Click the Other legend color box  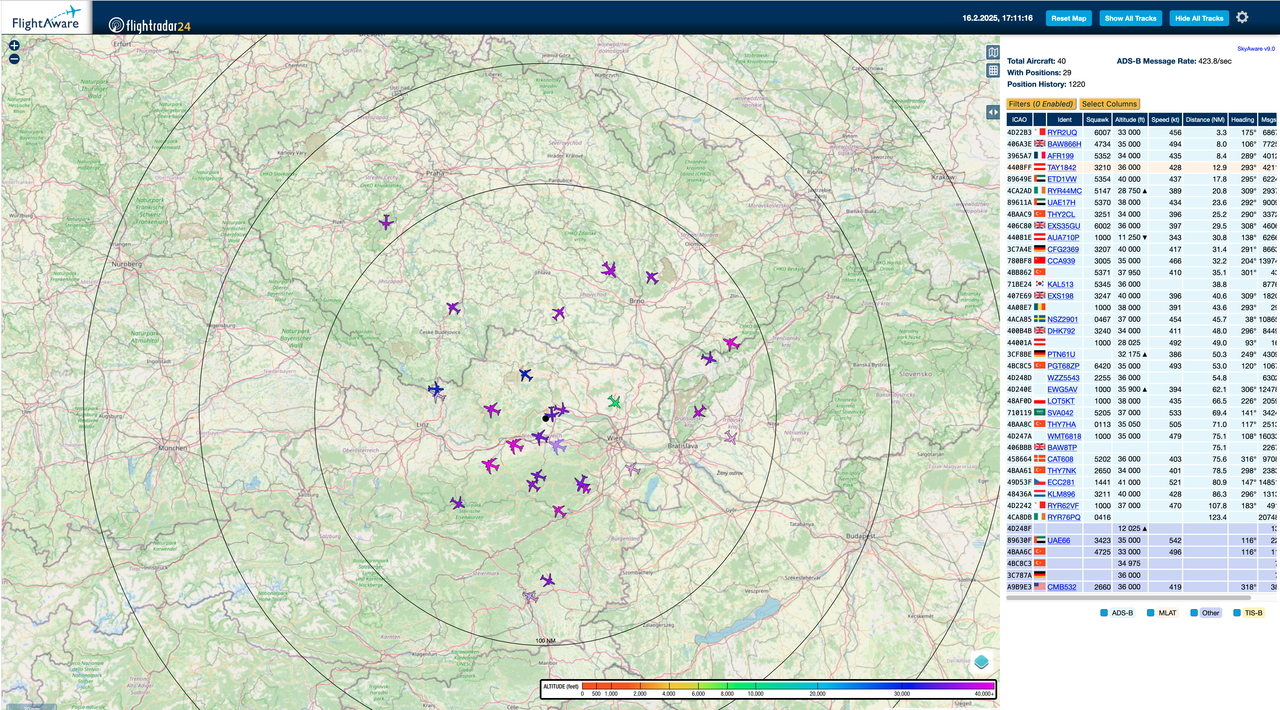click(1194, 612)
